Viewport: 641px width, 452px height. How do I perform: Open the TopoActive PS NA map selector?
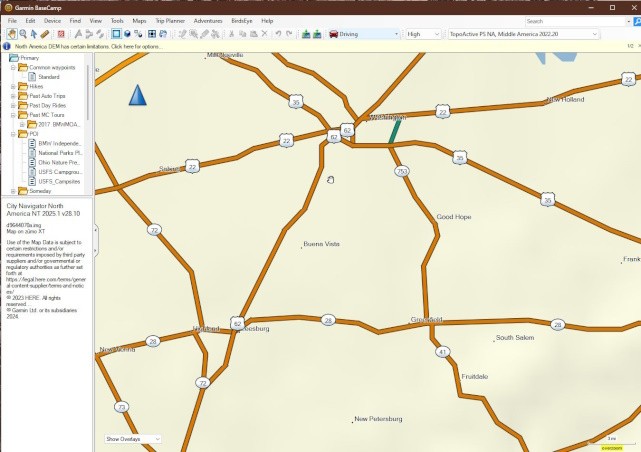(x=524, y=34)
